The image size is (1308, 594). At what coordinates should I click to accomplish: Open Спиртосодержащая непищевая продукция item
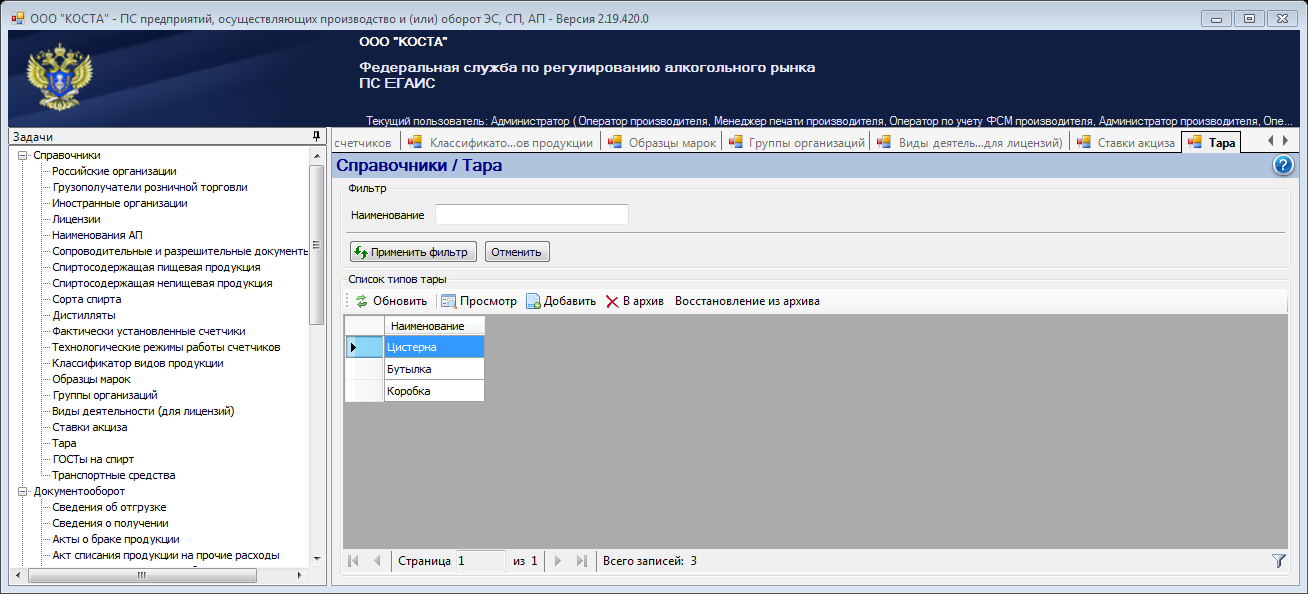[x=162, y=283]
